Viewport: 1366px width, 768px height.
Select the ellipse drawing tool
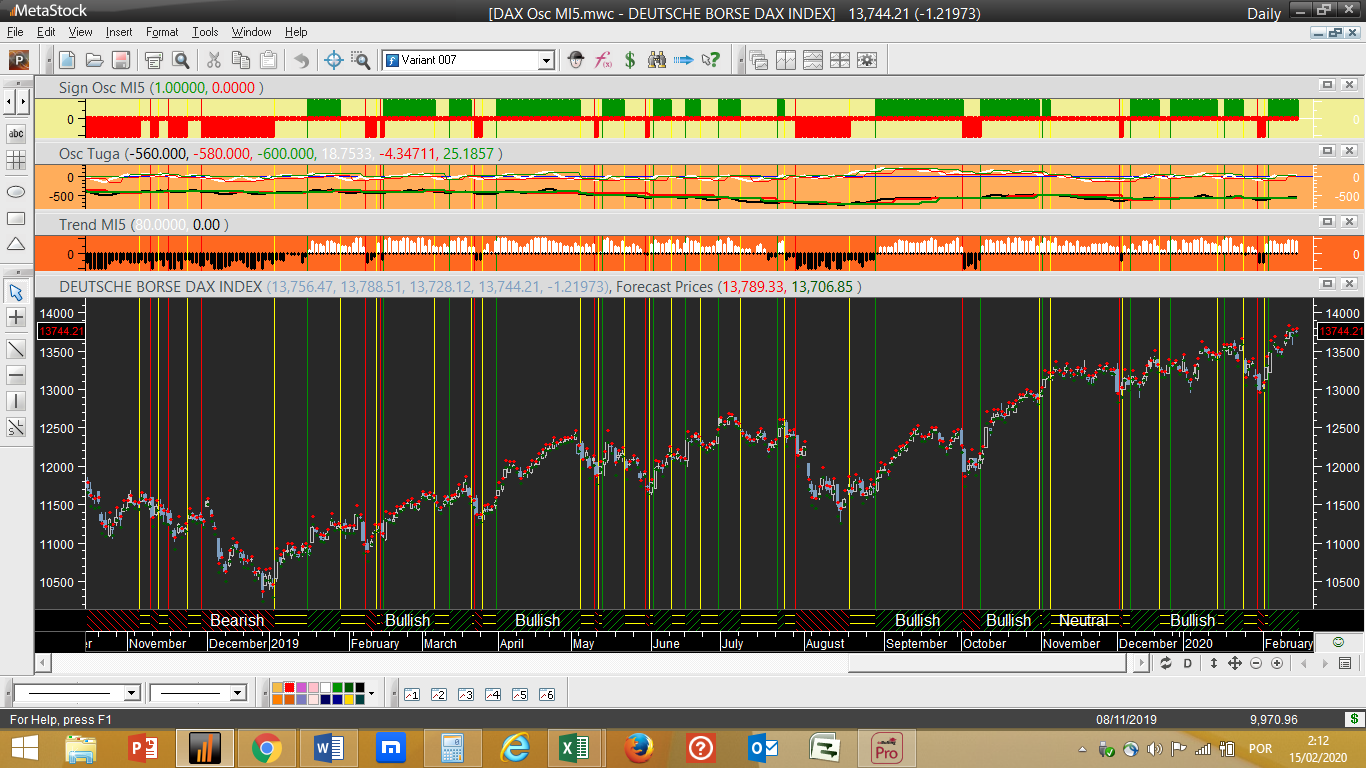tap(16, 191)
